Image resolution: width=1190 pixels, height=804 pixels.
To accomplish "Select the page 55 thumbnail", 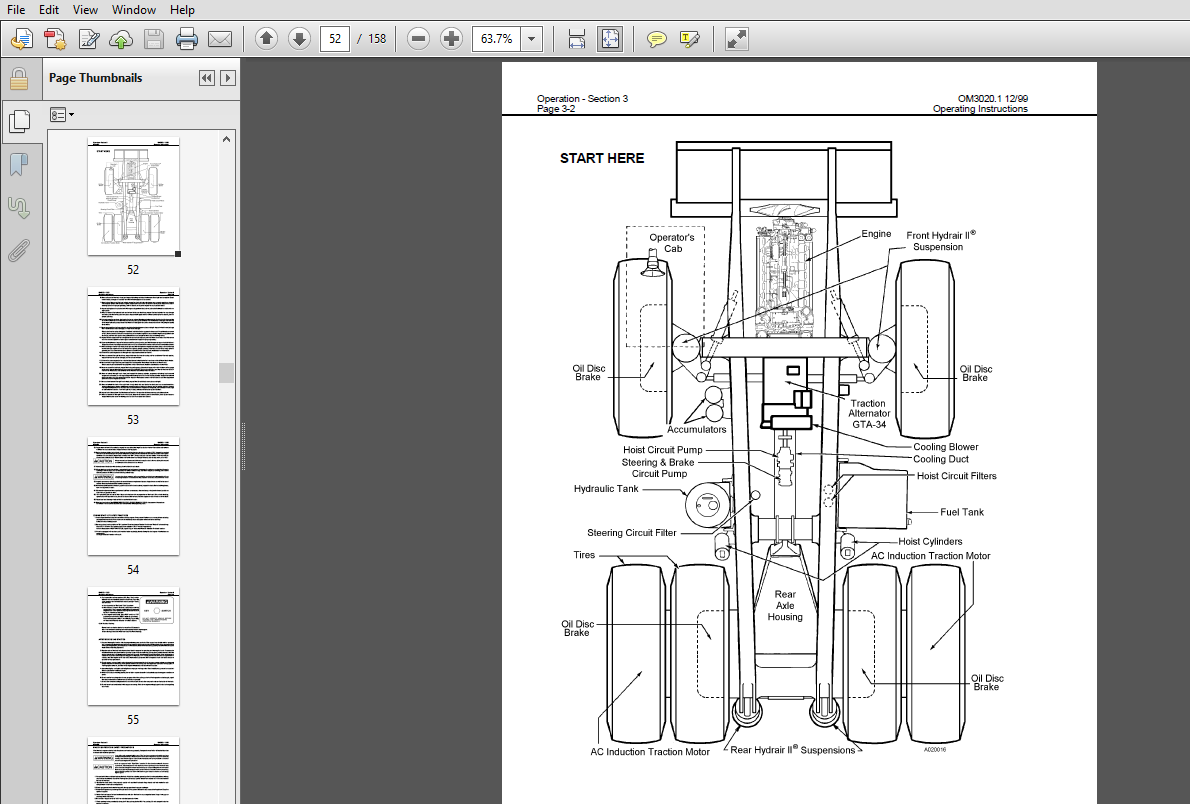I will pyautogui.click(x=134, y=646).
